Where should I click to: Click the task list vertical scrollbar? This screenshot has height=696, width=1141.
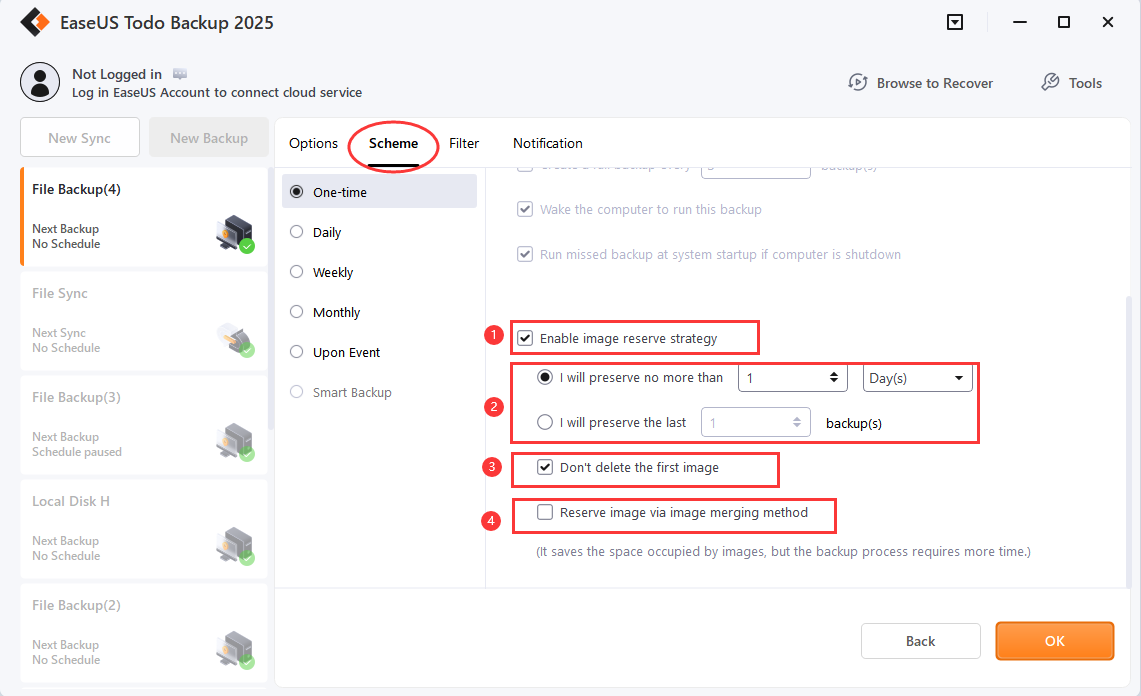(271, 298)
